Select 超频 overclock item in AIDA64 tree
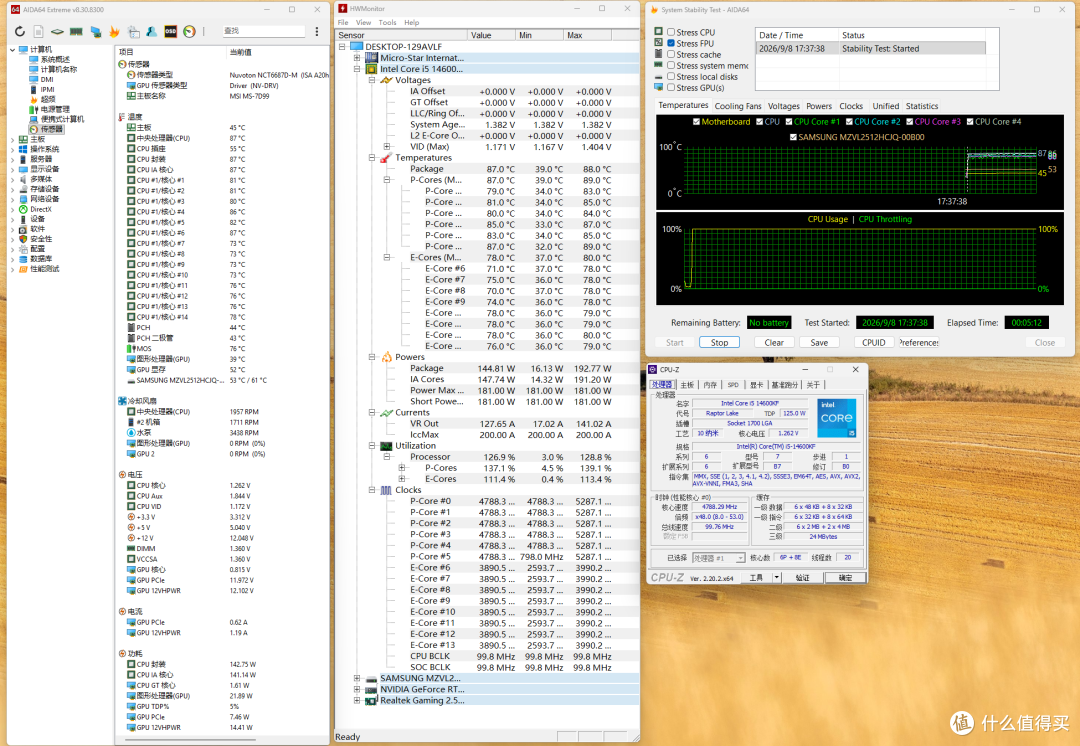 pos(48,99)
